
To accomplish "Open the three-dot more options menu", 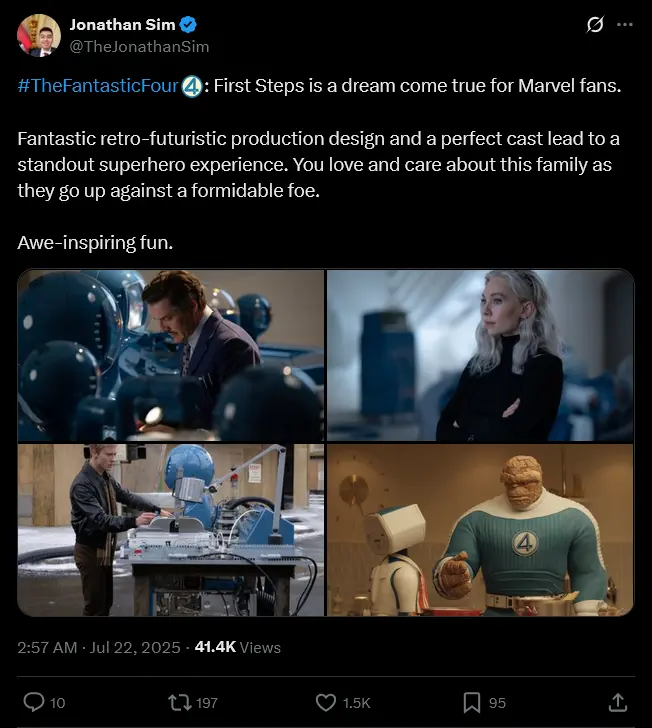I will (x=625, y=24).
